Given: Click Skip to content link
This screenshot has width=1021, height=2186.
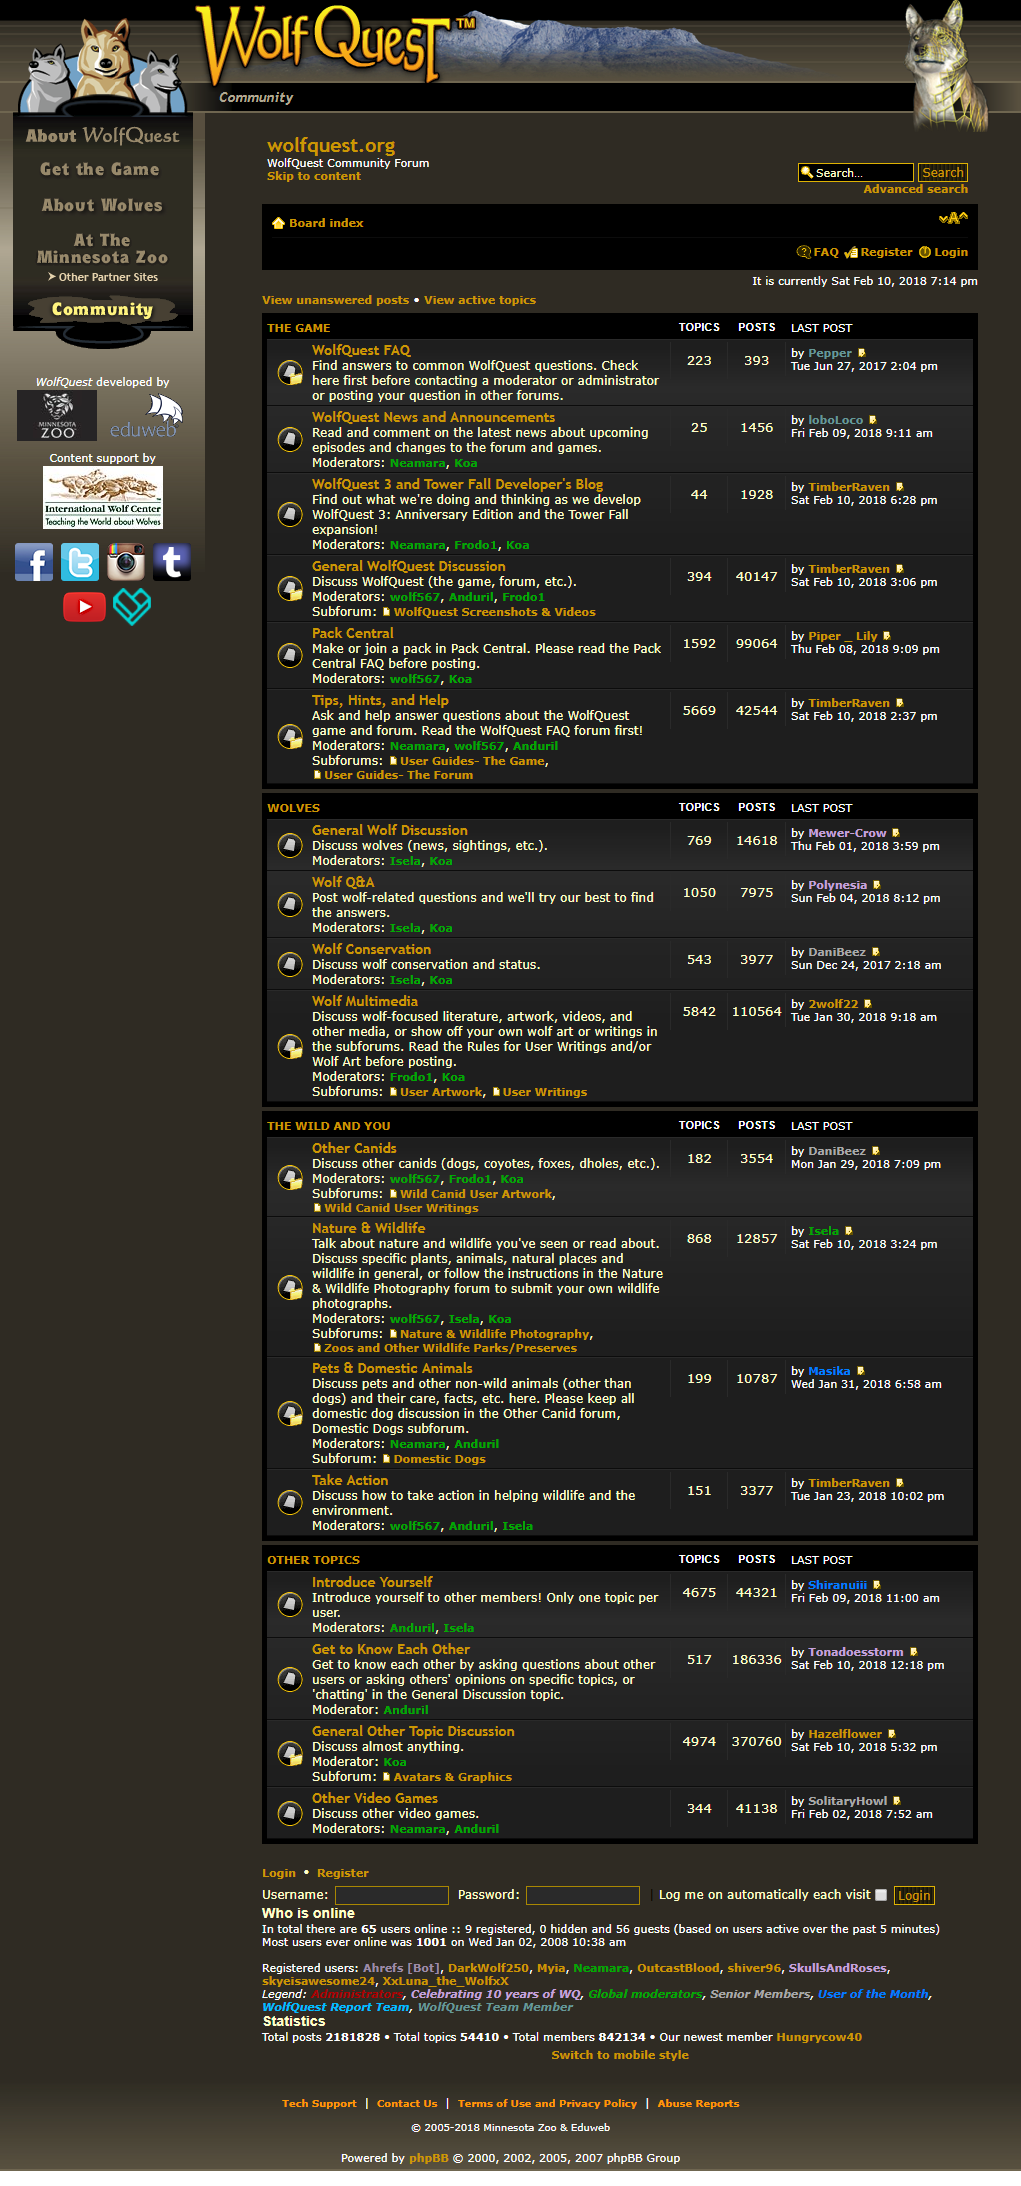Looking at the screenshot, I should click(x=314, y=176).
